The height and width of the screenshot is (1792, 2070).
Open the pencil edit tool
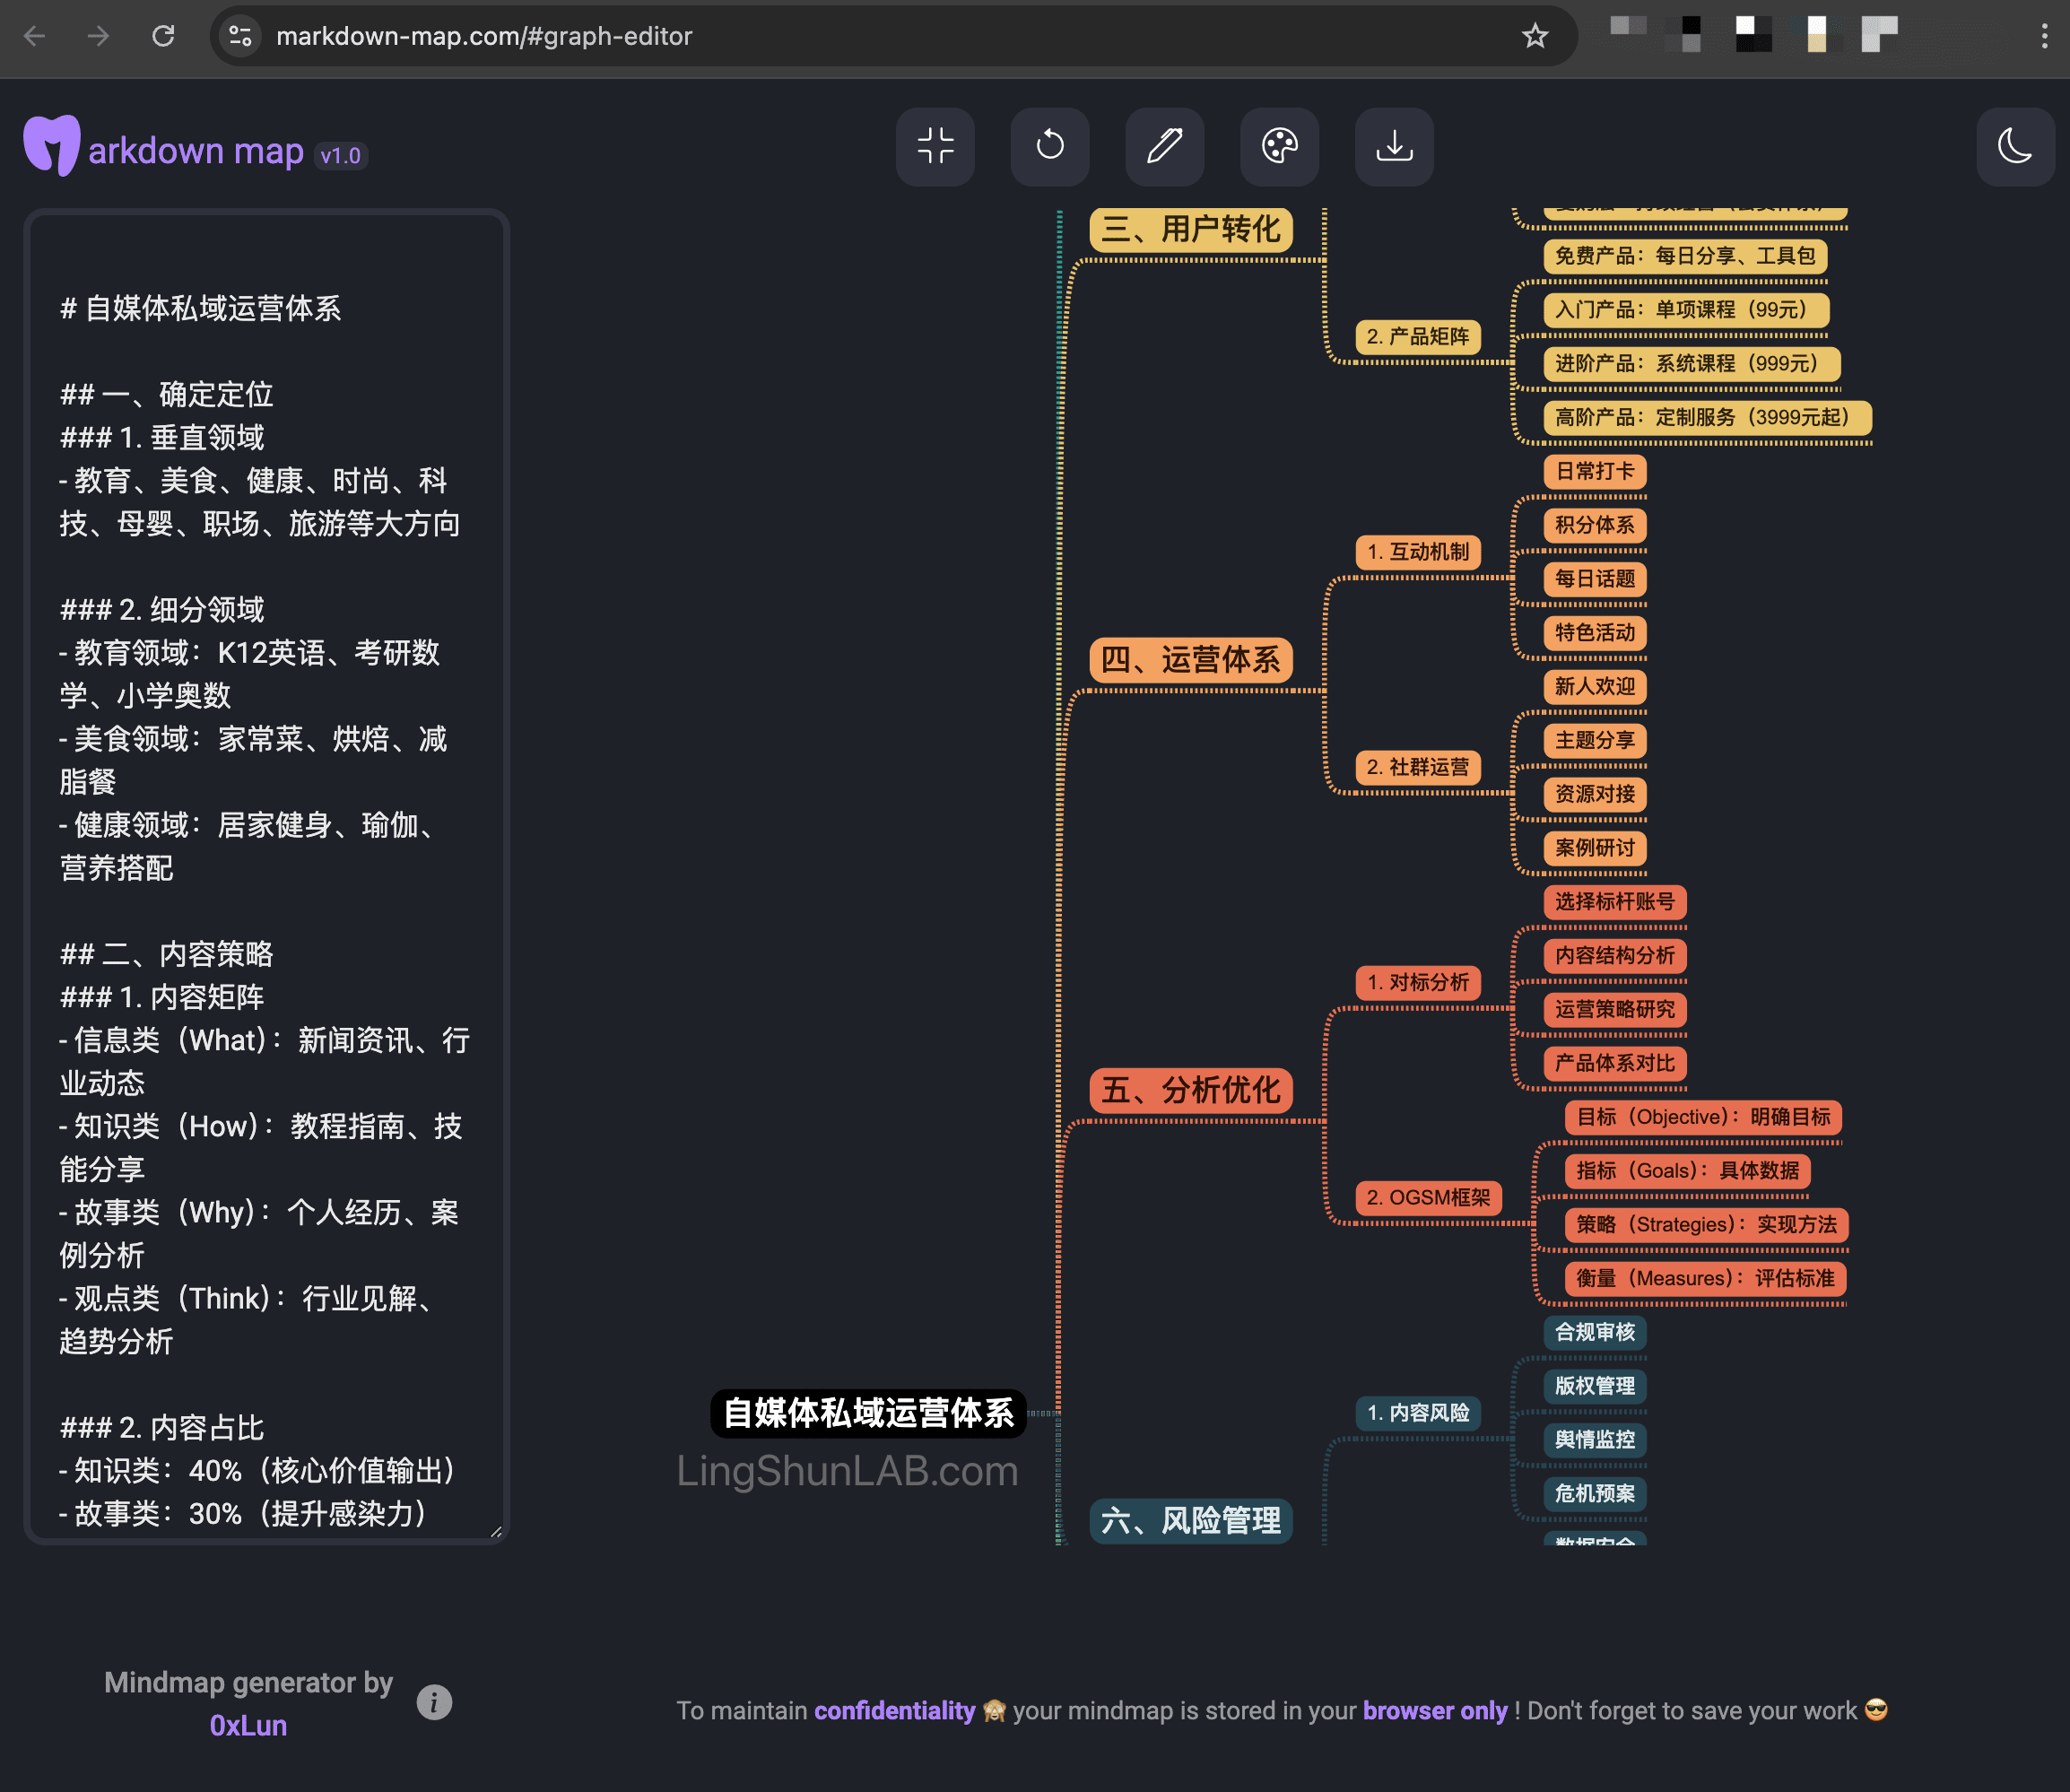click(x=1165, y=147)
